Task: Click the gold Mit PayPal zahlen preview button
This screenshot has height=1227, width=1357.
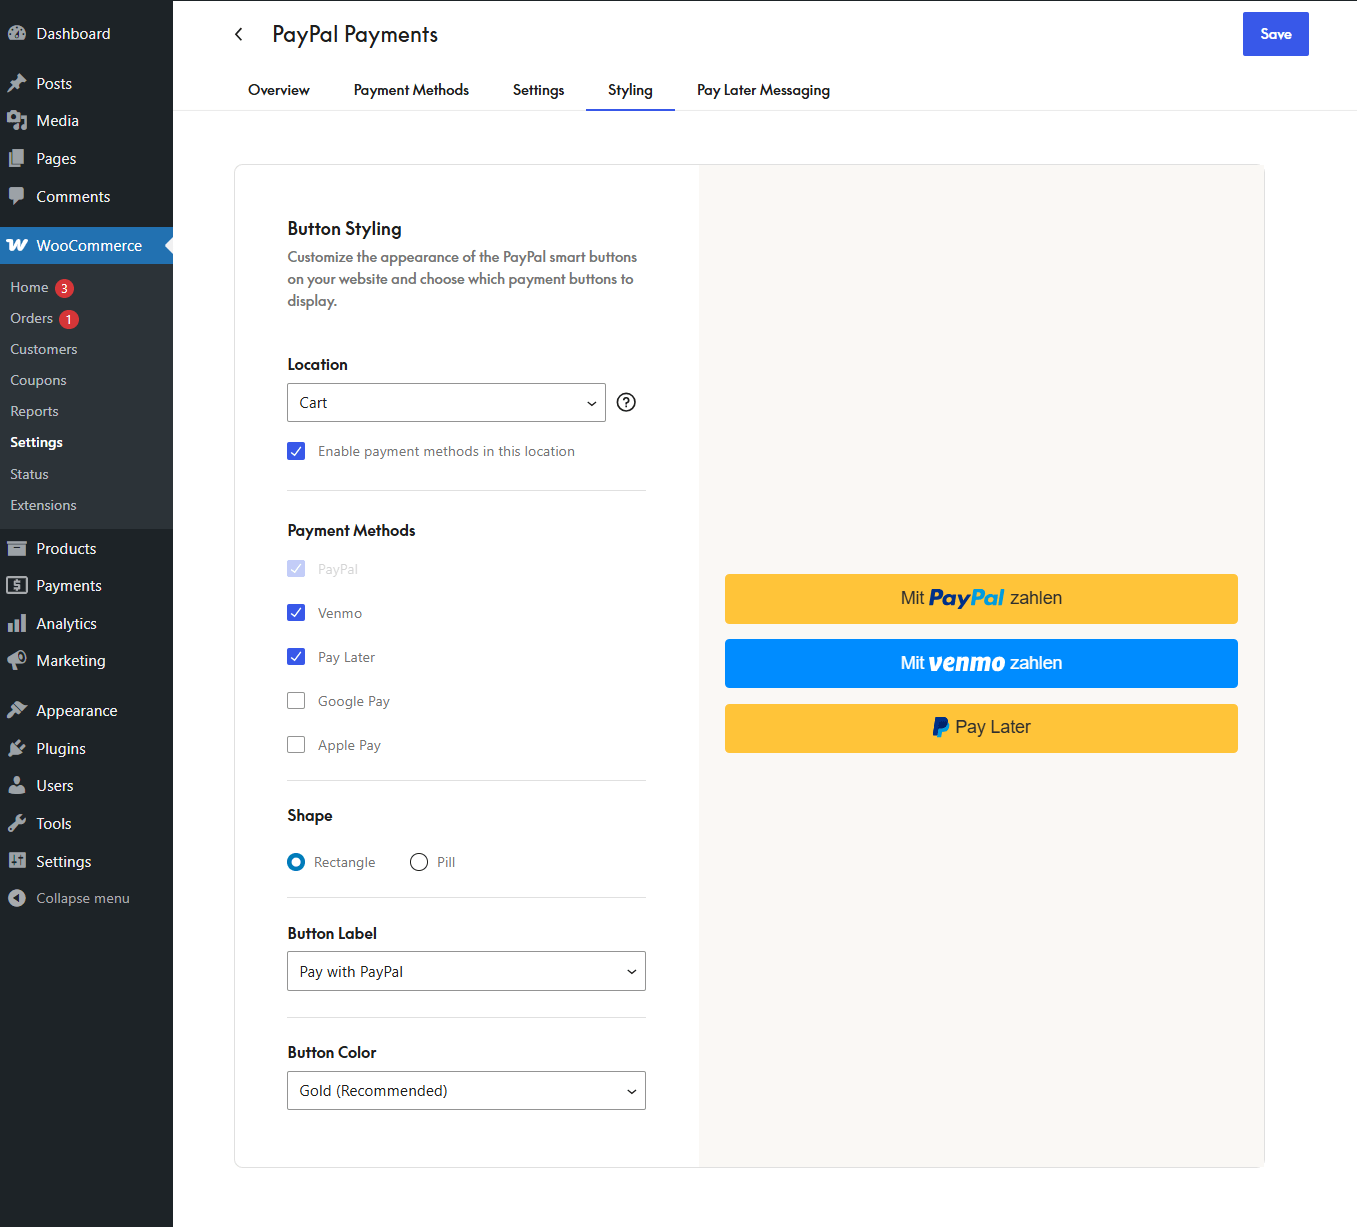Action: coord(981,598)
